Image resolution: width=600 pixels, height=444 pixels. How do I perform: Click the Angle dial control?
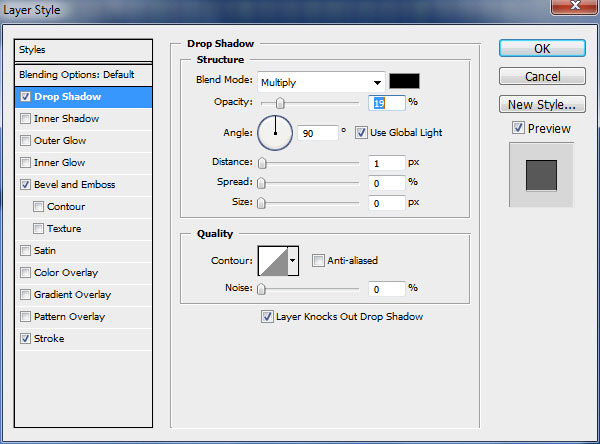click(275, 133)
